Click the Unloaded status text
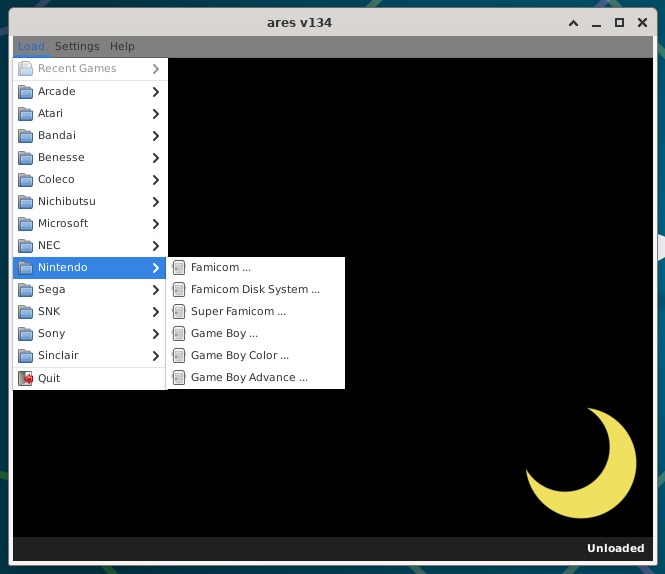This screenshot has height=574, width=665. [x=616, y=548]
